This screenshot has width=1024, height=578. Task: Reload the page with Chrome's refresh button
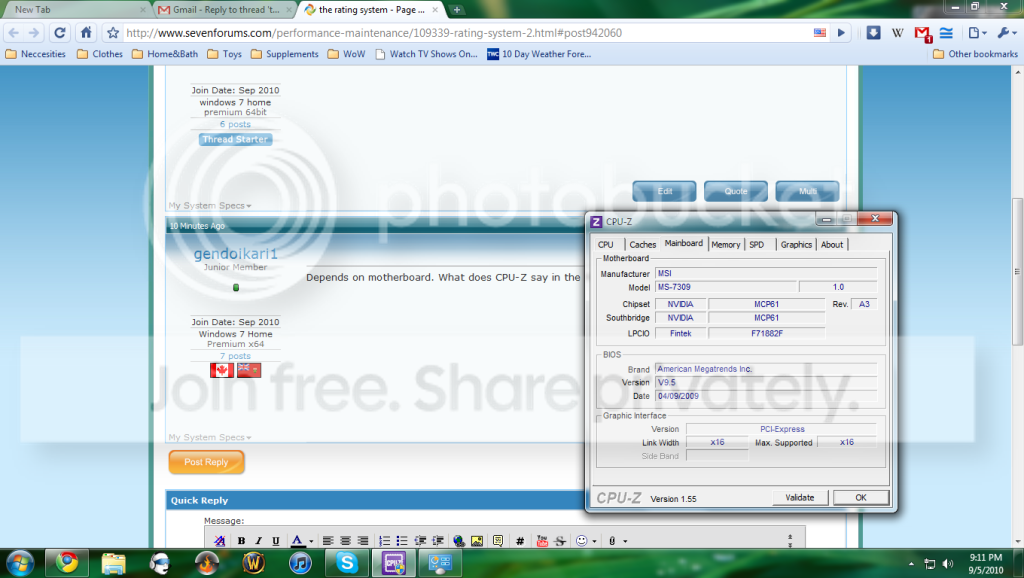click(59, 33)
